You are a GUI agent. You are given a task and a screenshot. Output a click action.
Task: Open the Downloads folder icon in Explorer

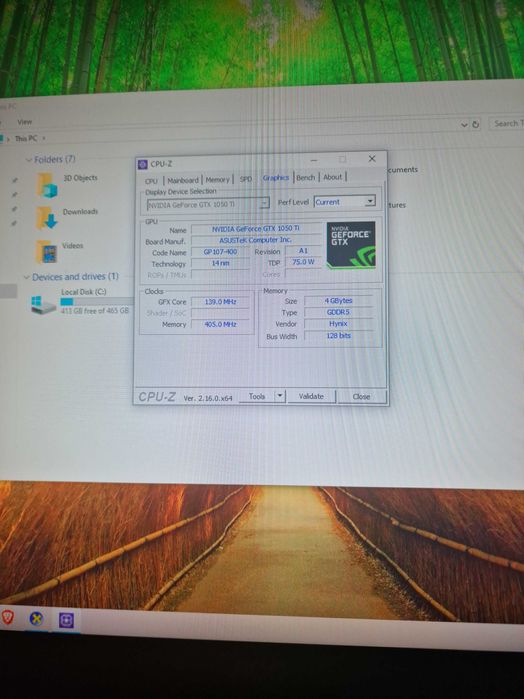[x=46, y=218]
